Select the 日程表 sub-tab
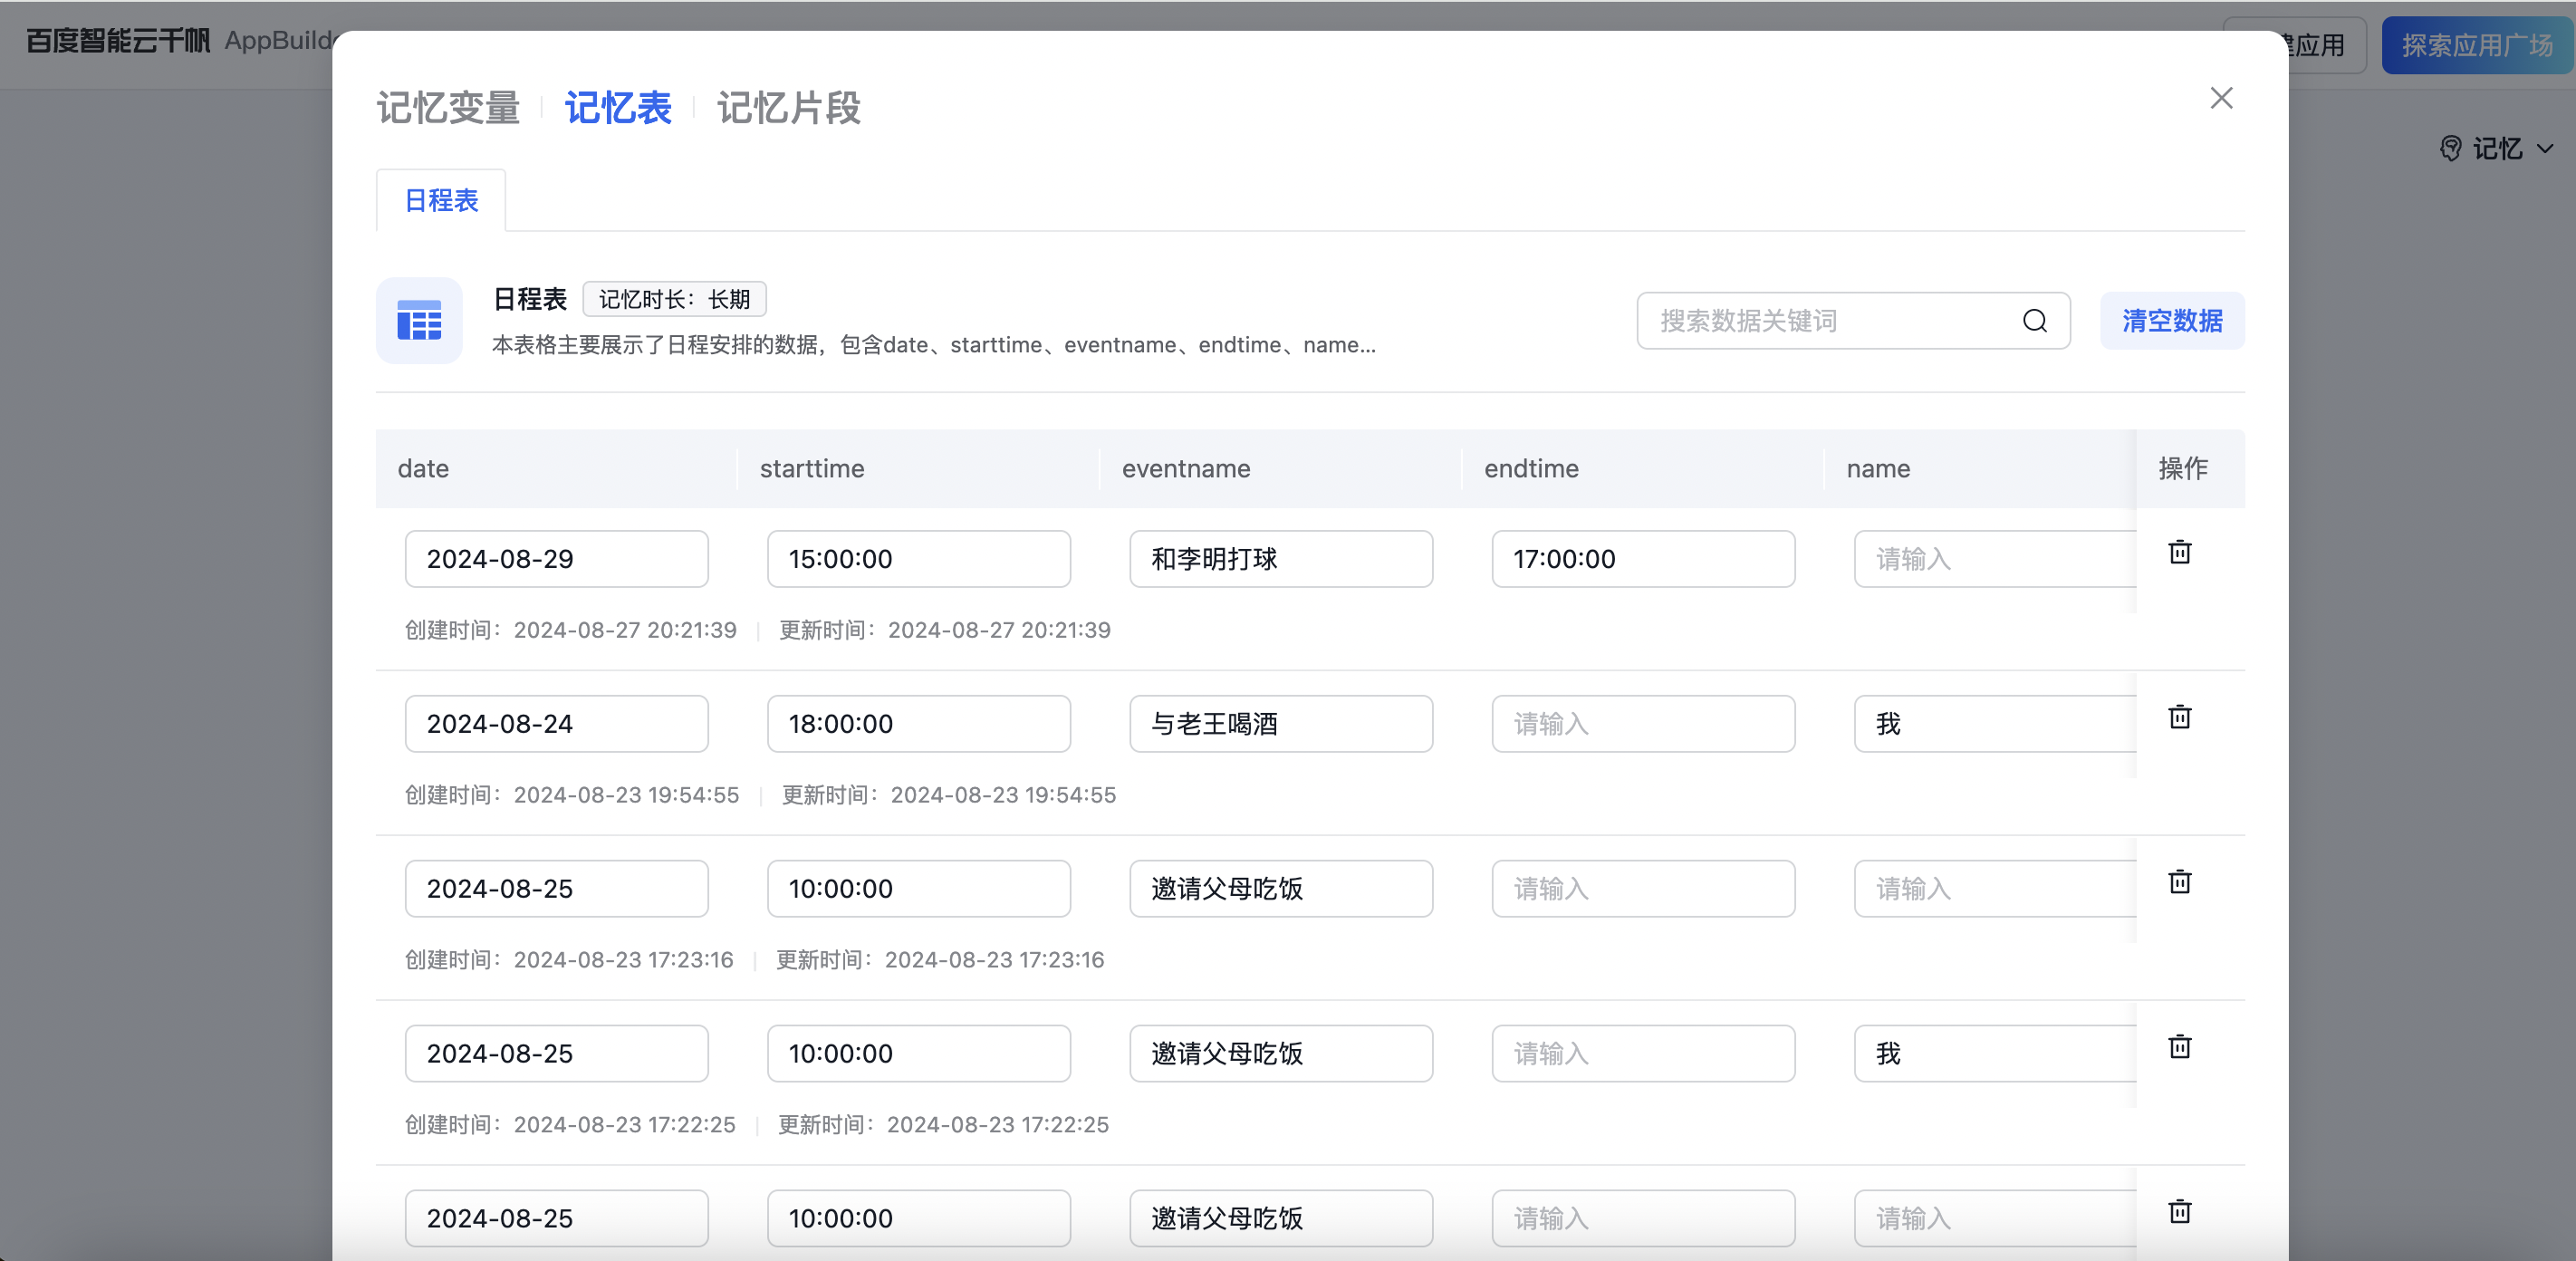Image resolution: width=2576 pixels, height=1261 pixels. (x=441, y=201)
